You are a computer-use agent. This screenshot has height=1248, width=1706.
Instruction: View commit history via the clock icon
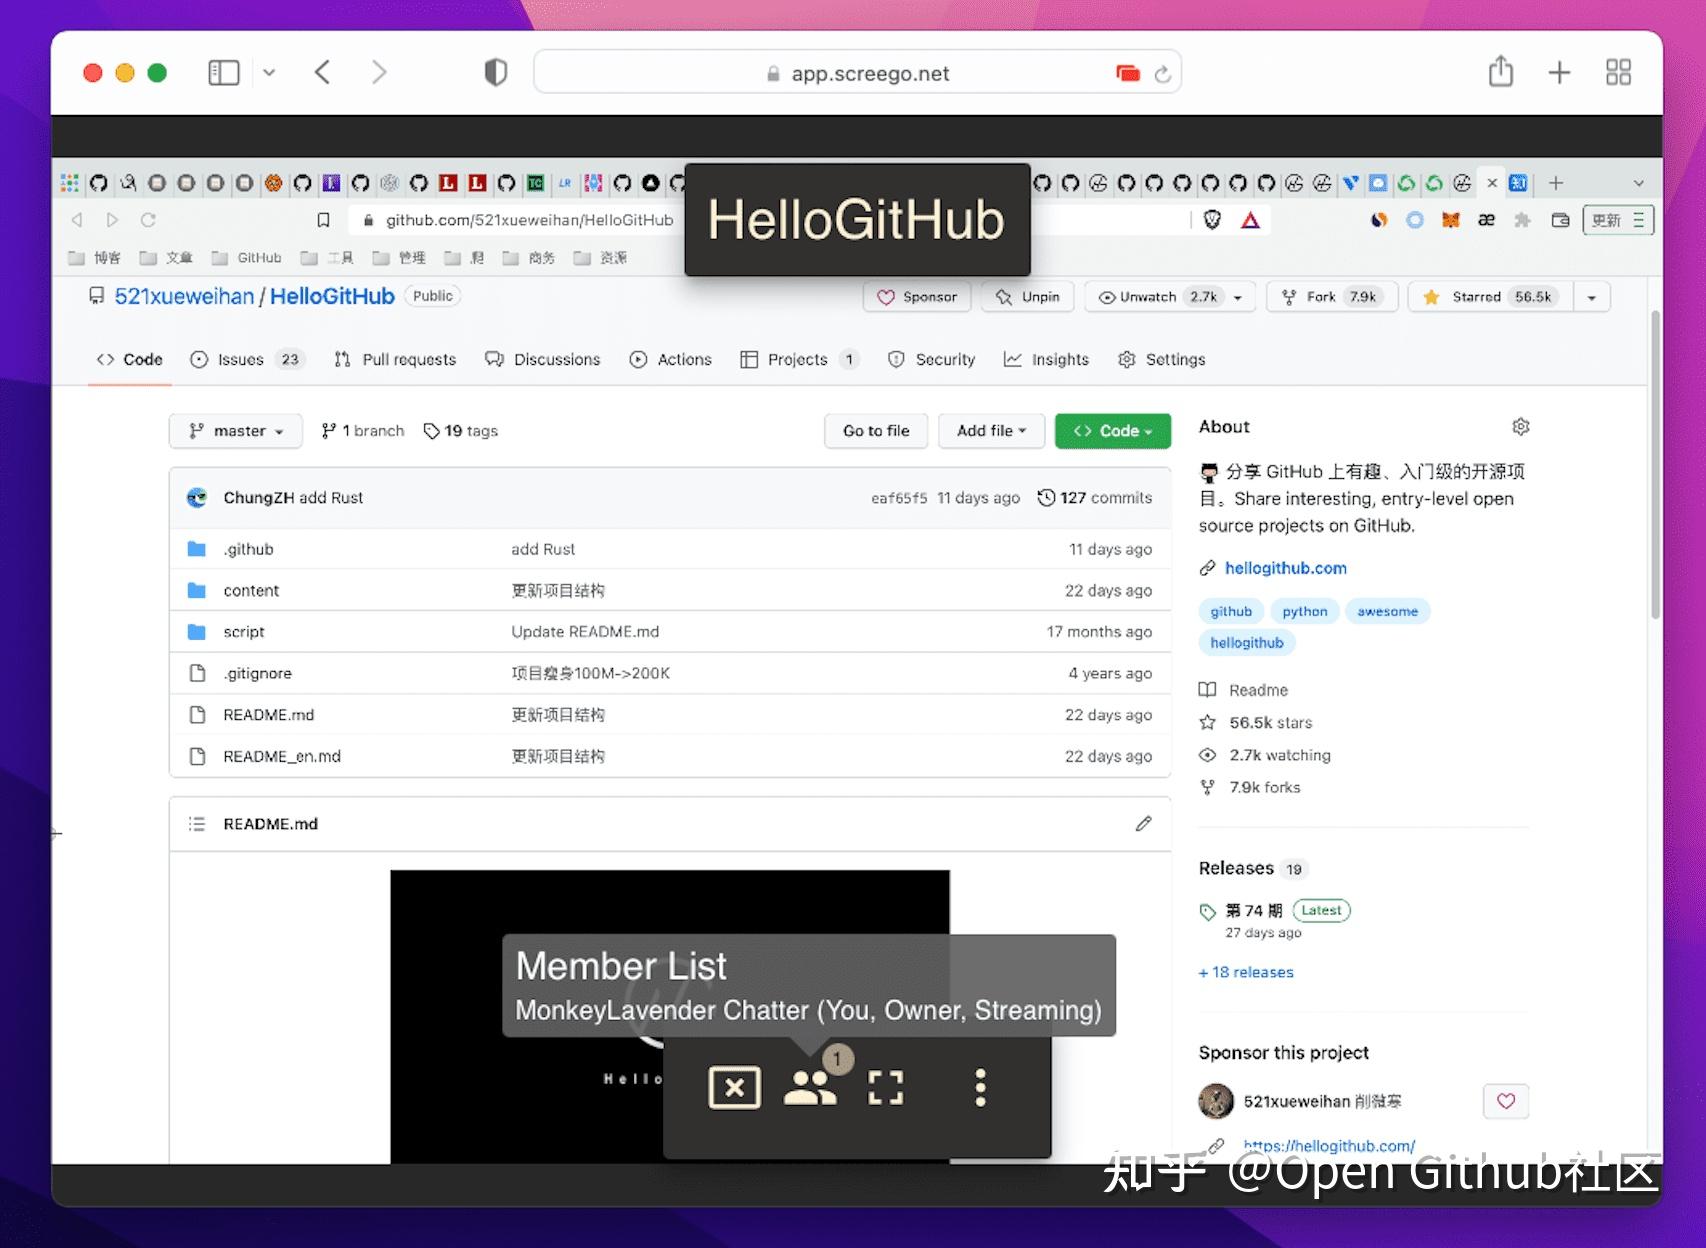click(1046, 497)
